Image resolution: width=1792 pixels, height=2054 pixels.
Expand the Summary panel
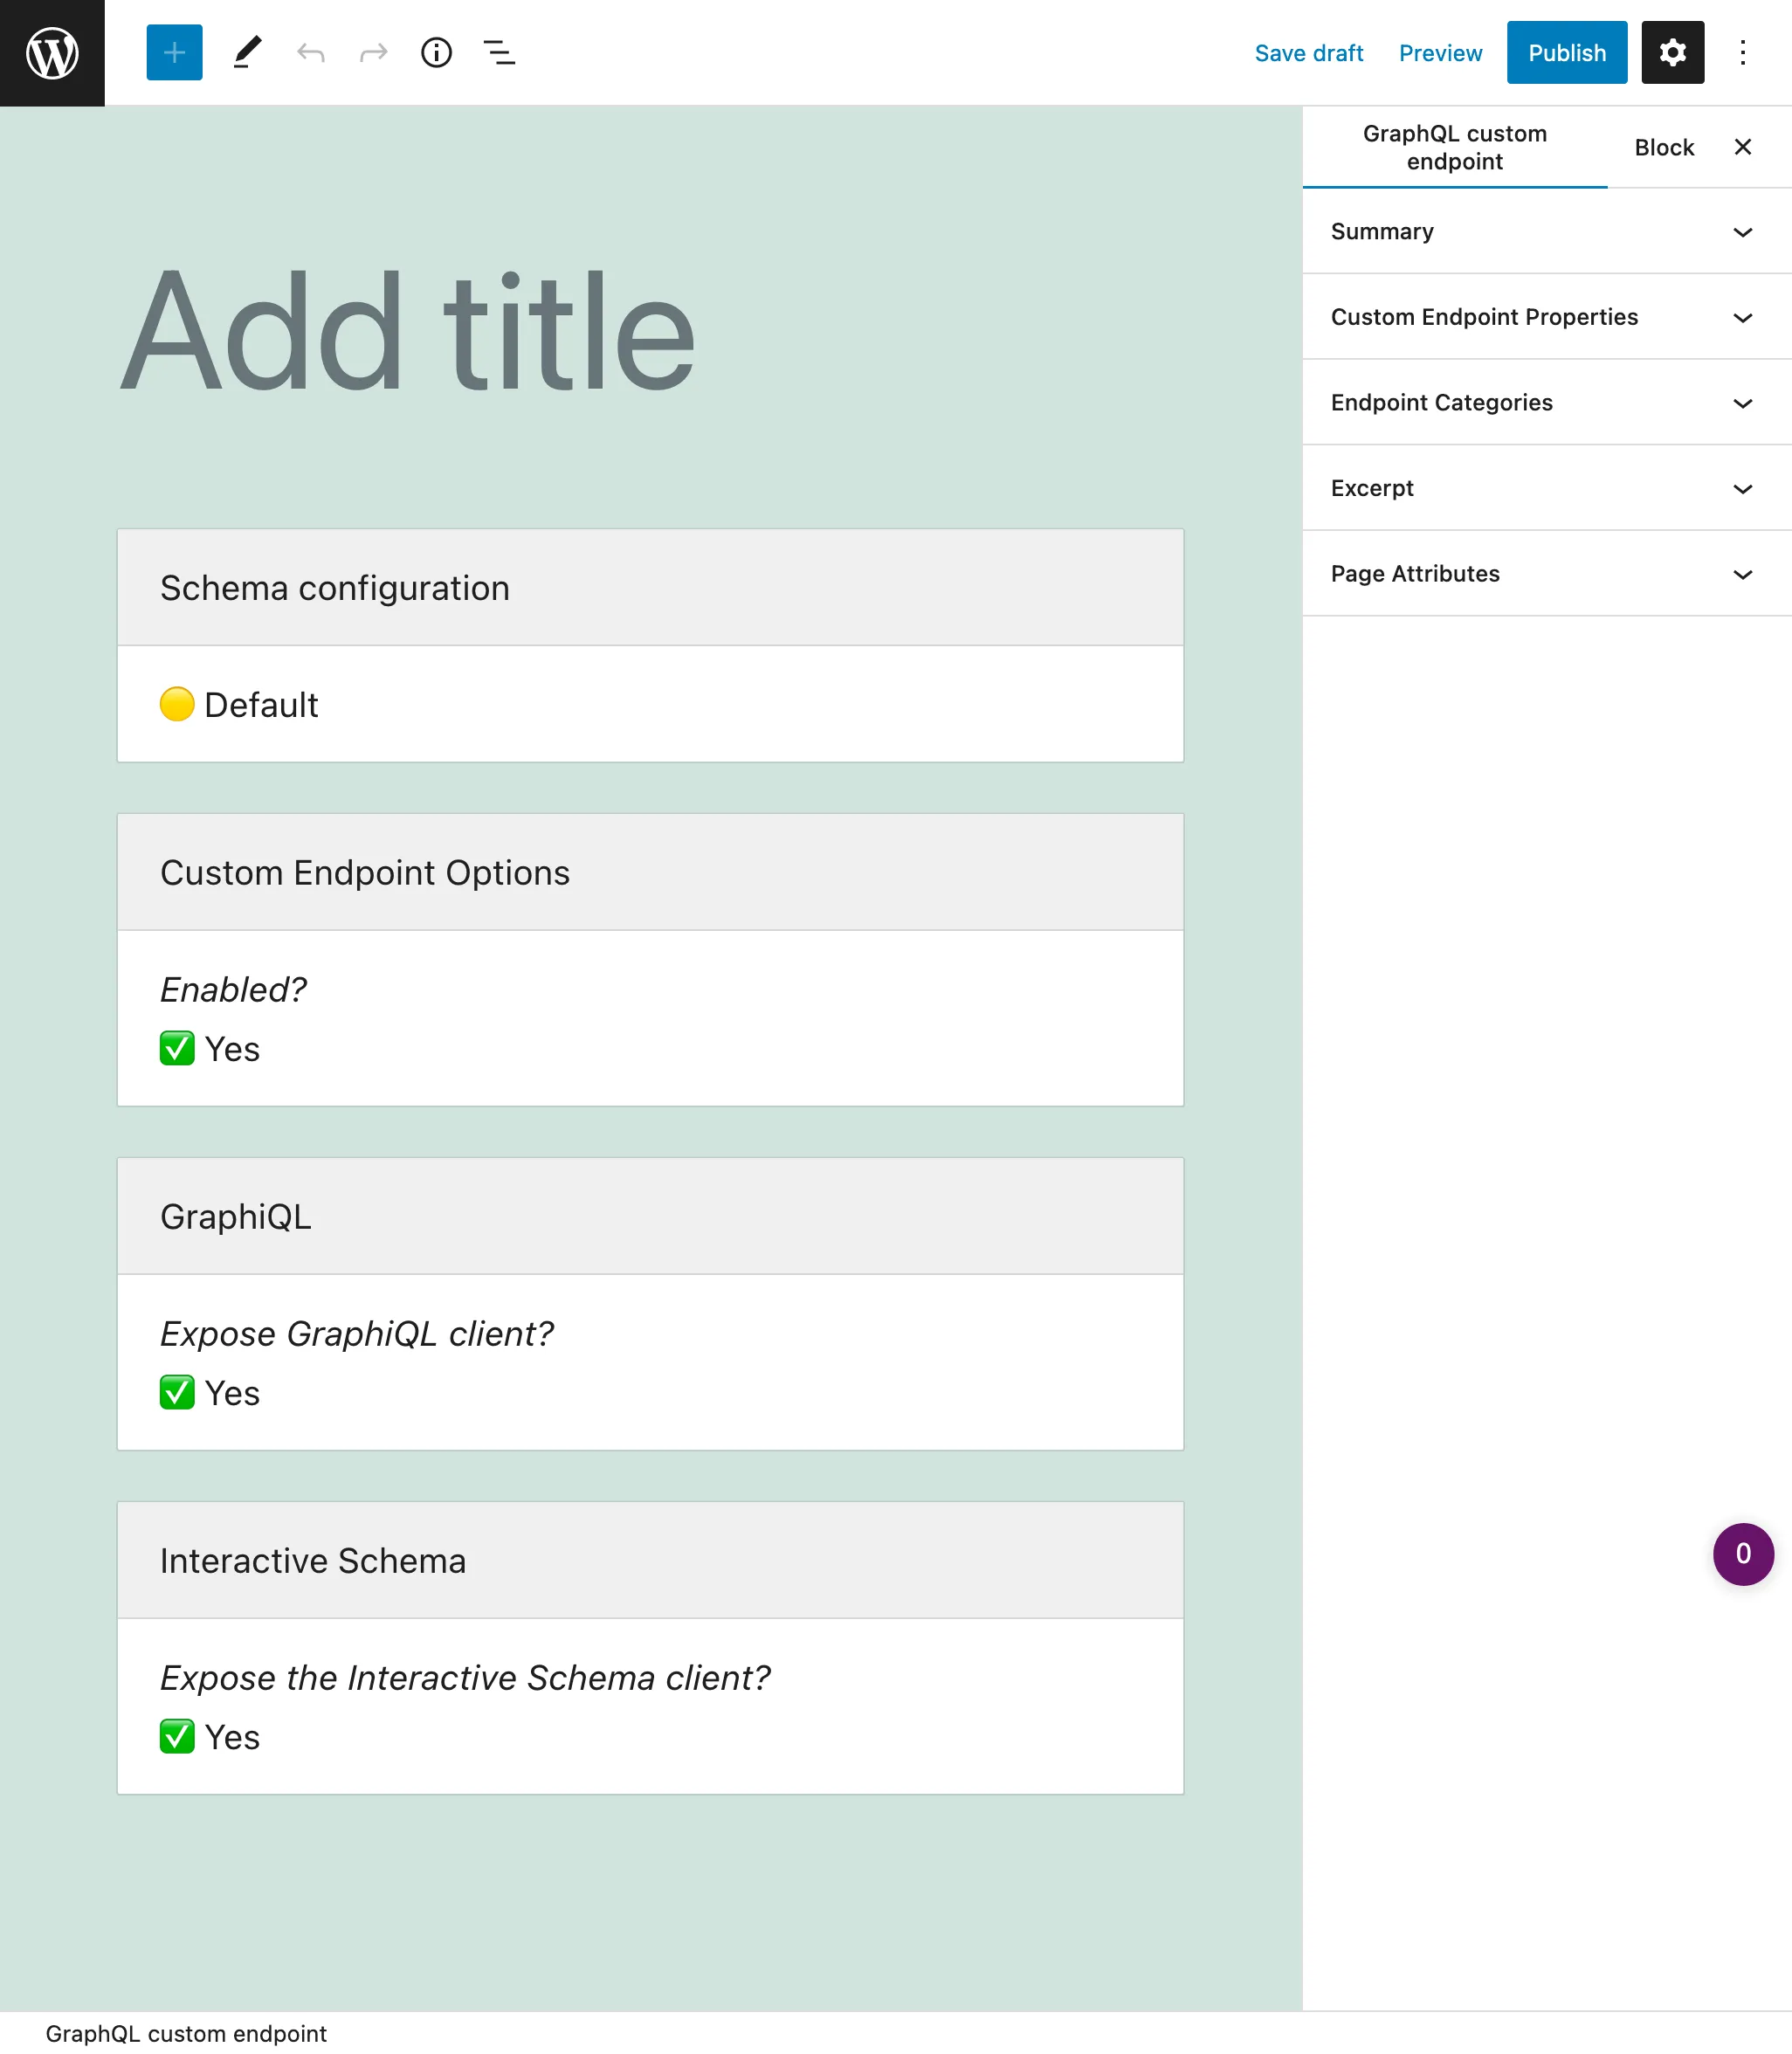pos(1546,231)
